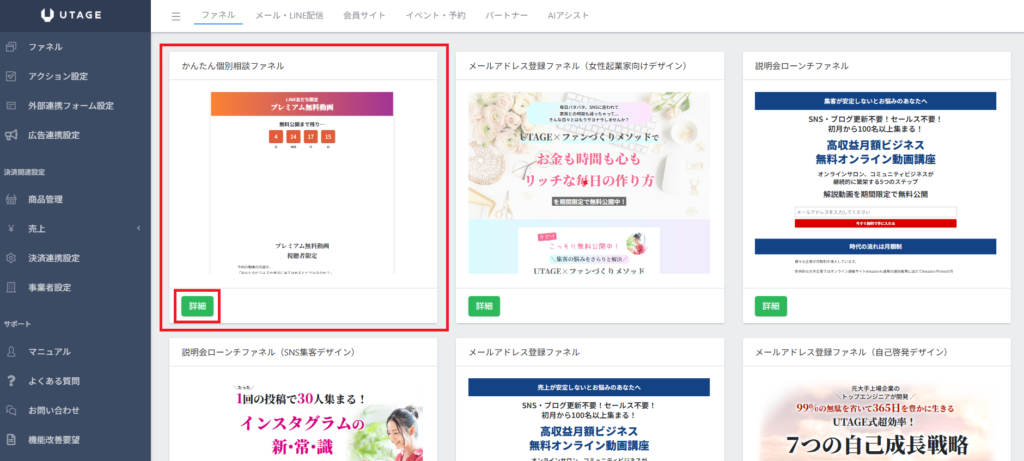Click the よくある質問 question mark icon
Image resolution: width=1024 pixels, height=461 pixels.
point(11,381)
